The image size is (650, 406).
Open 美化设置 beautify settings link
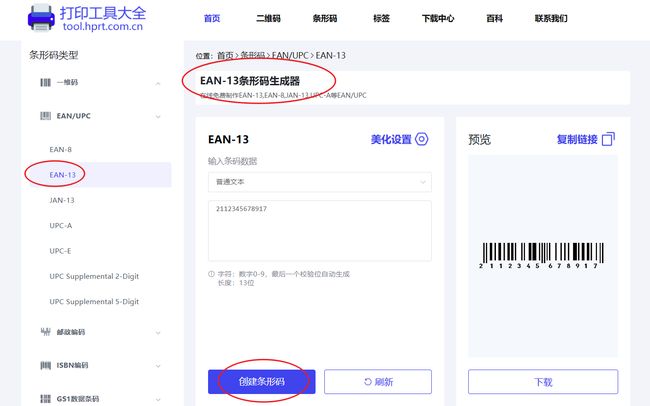pos(391,139)
